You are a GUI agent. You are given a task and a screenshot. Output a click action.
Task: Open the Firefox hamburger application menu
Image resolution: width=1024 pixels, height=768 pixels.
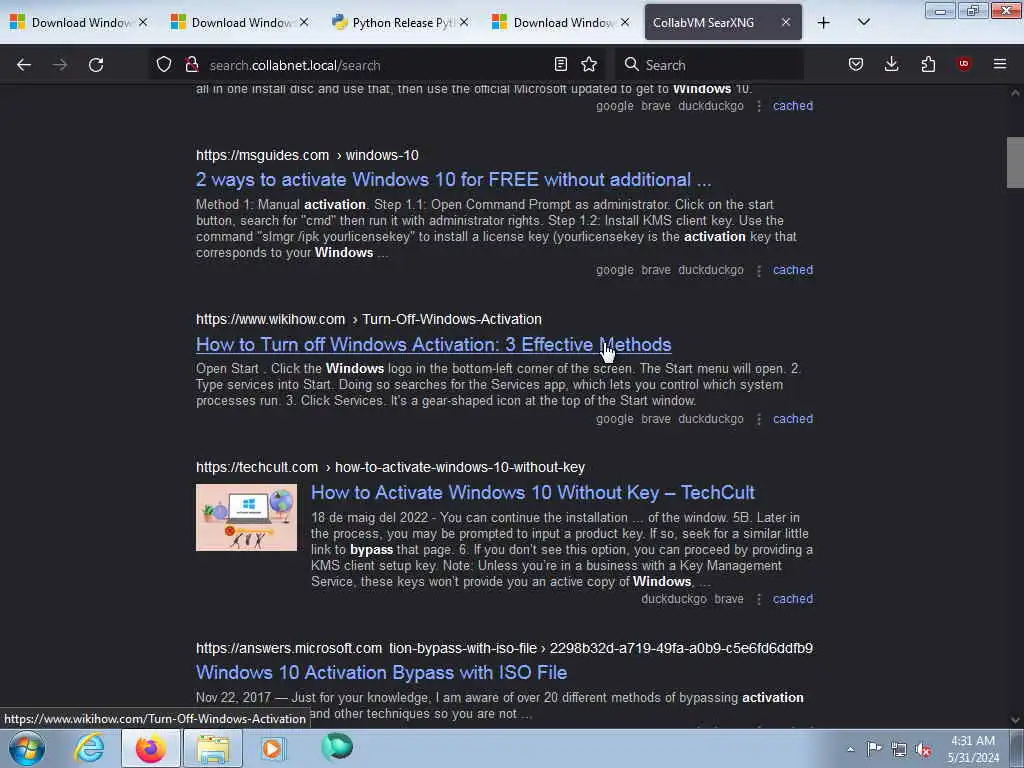click(1000, 64)
